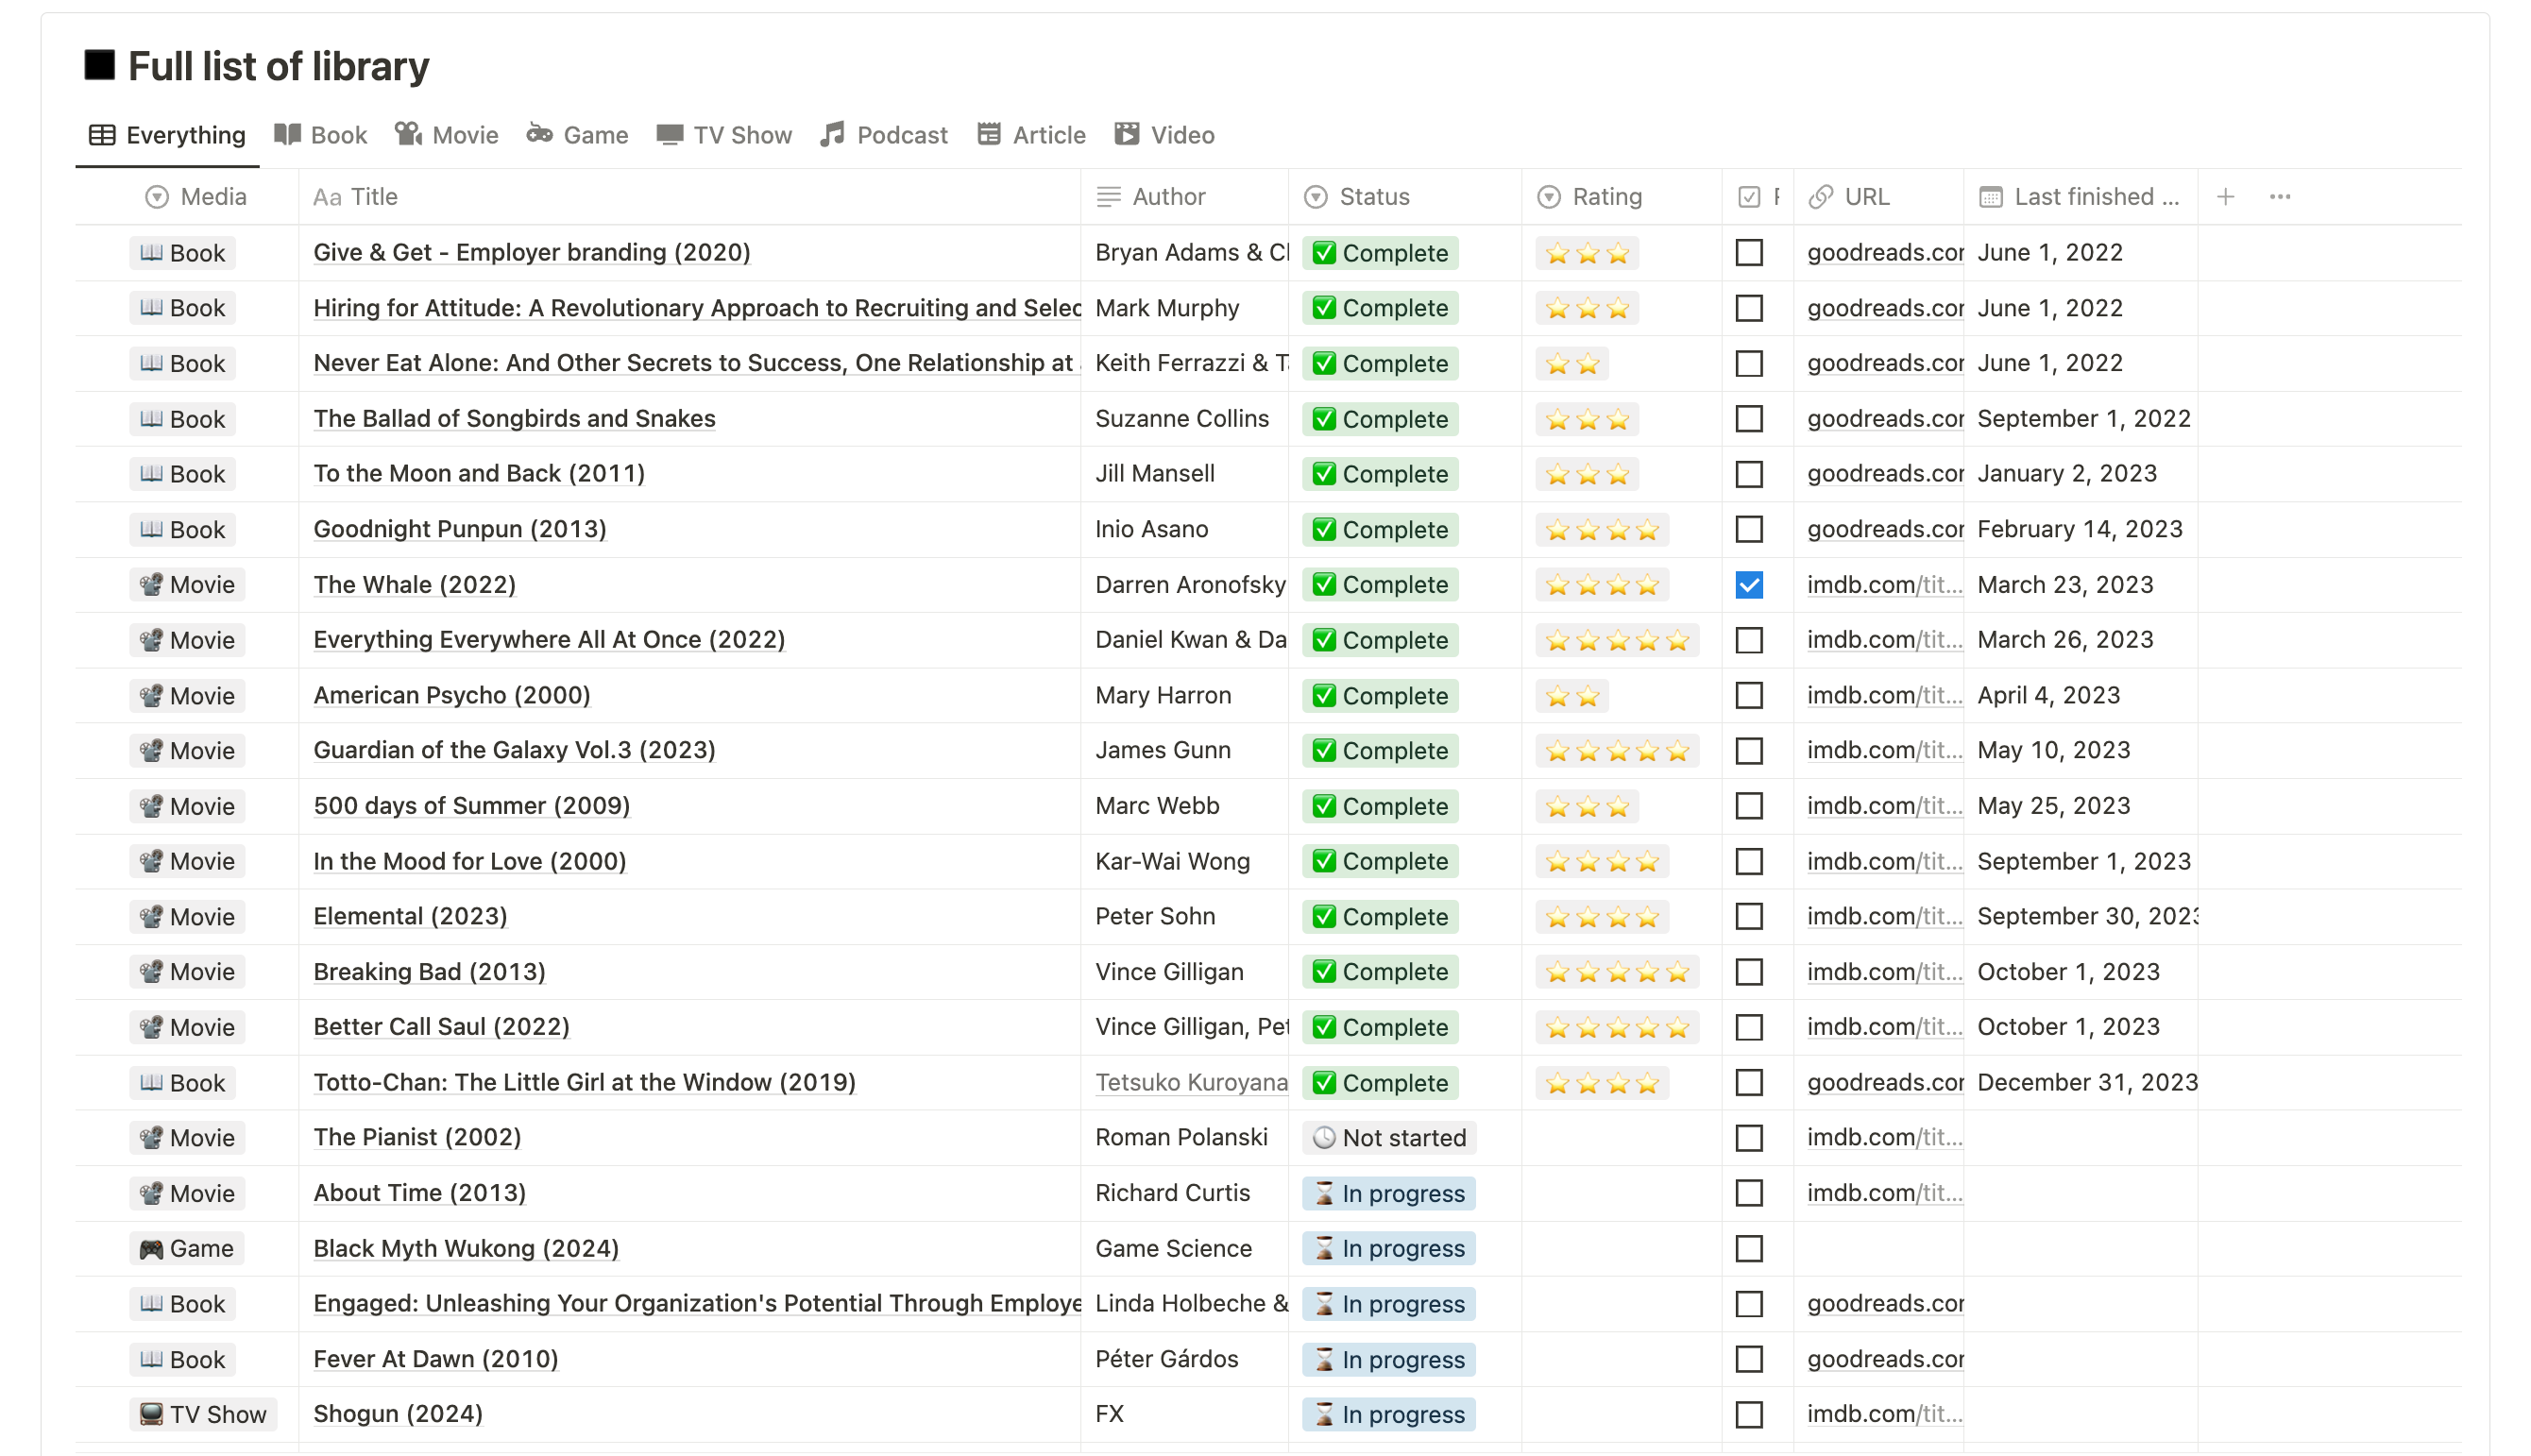Open the Status dropdown for The Pianist
Viewport: 2531px width, 1456px height.
pos(1388,1138)
